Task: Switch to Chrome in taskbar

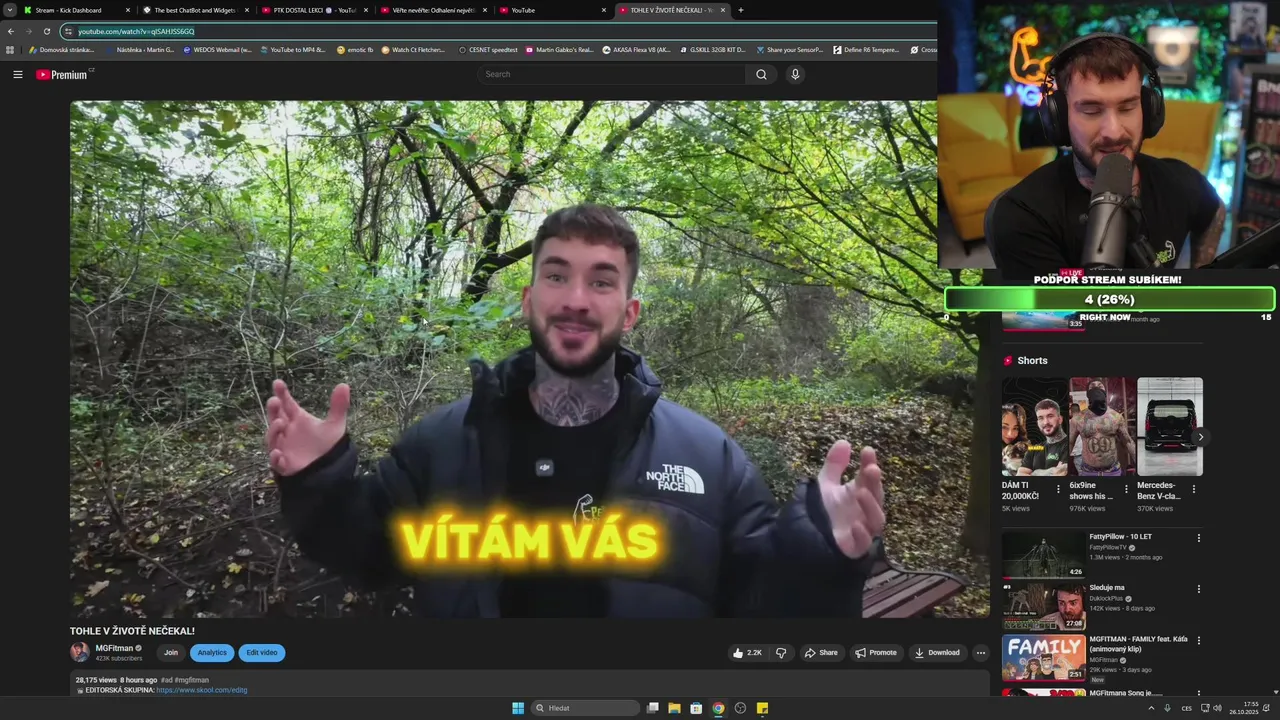Action: click(x=718, y=708)
